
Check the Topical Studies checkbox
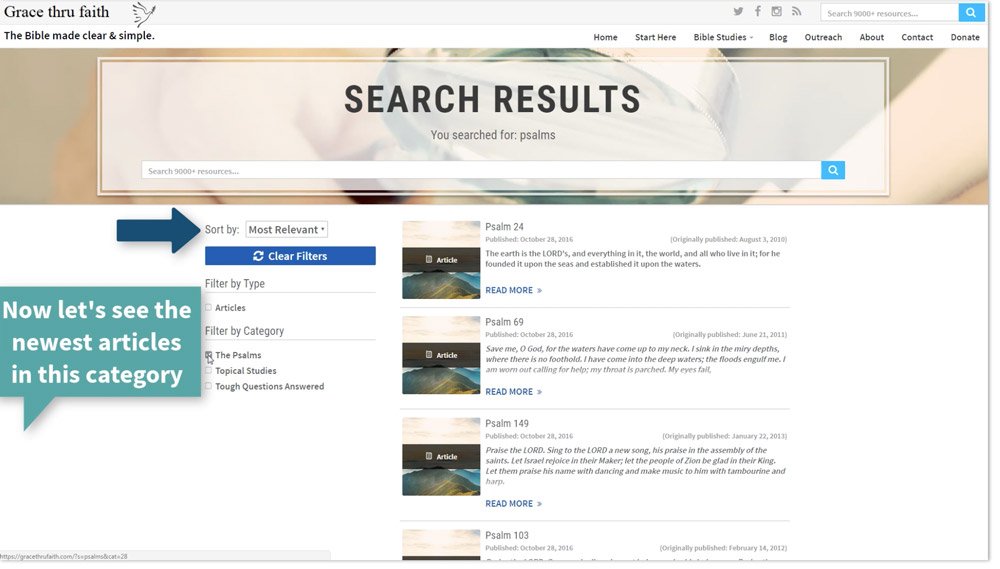tap(209, 371)
